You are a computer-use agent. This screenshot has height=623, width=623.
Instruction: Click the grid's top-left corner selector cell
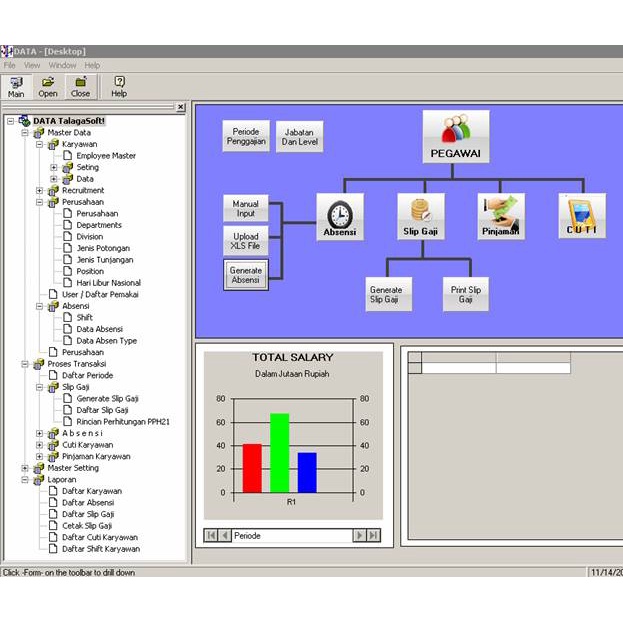[x=415, y=356]
